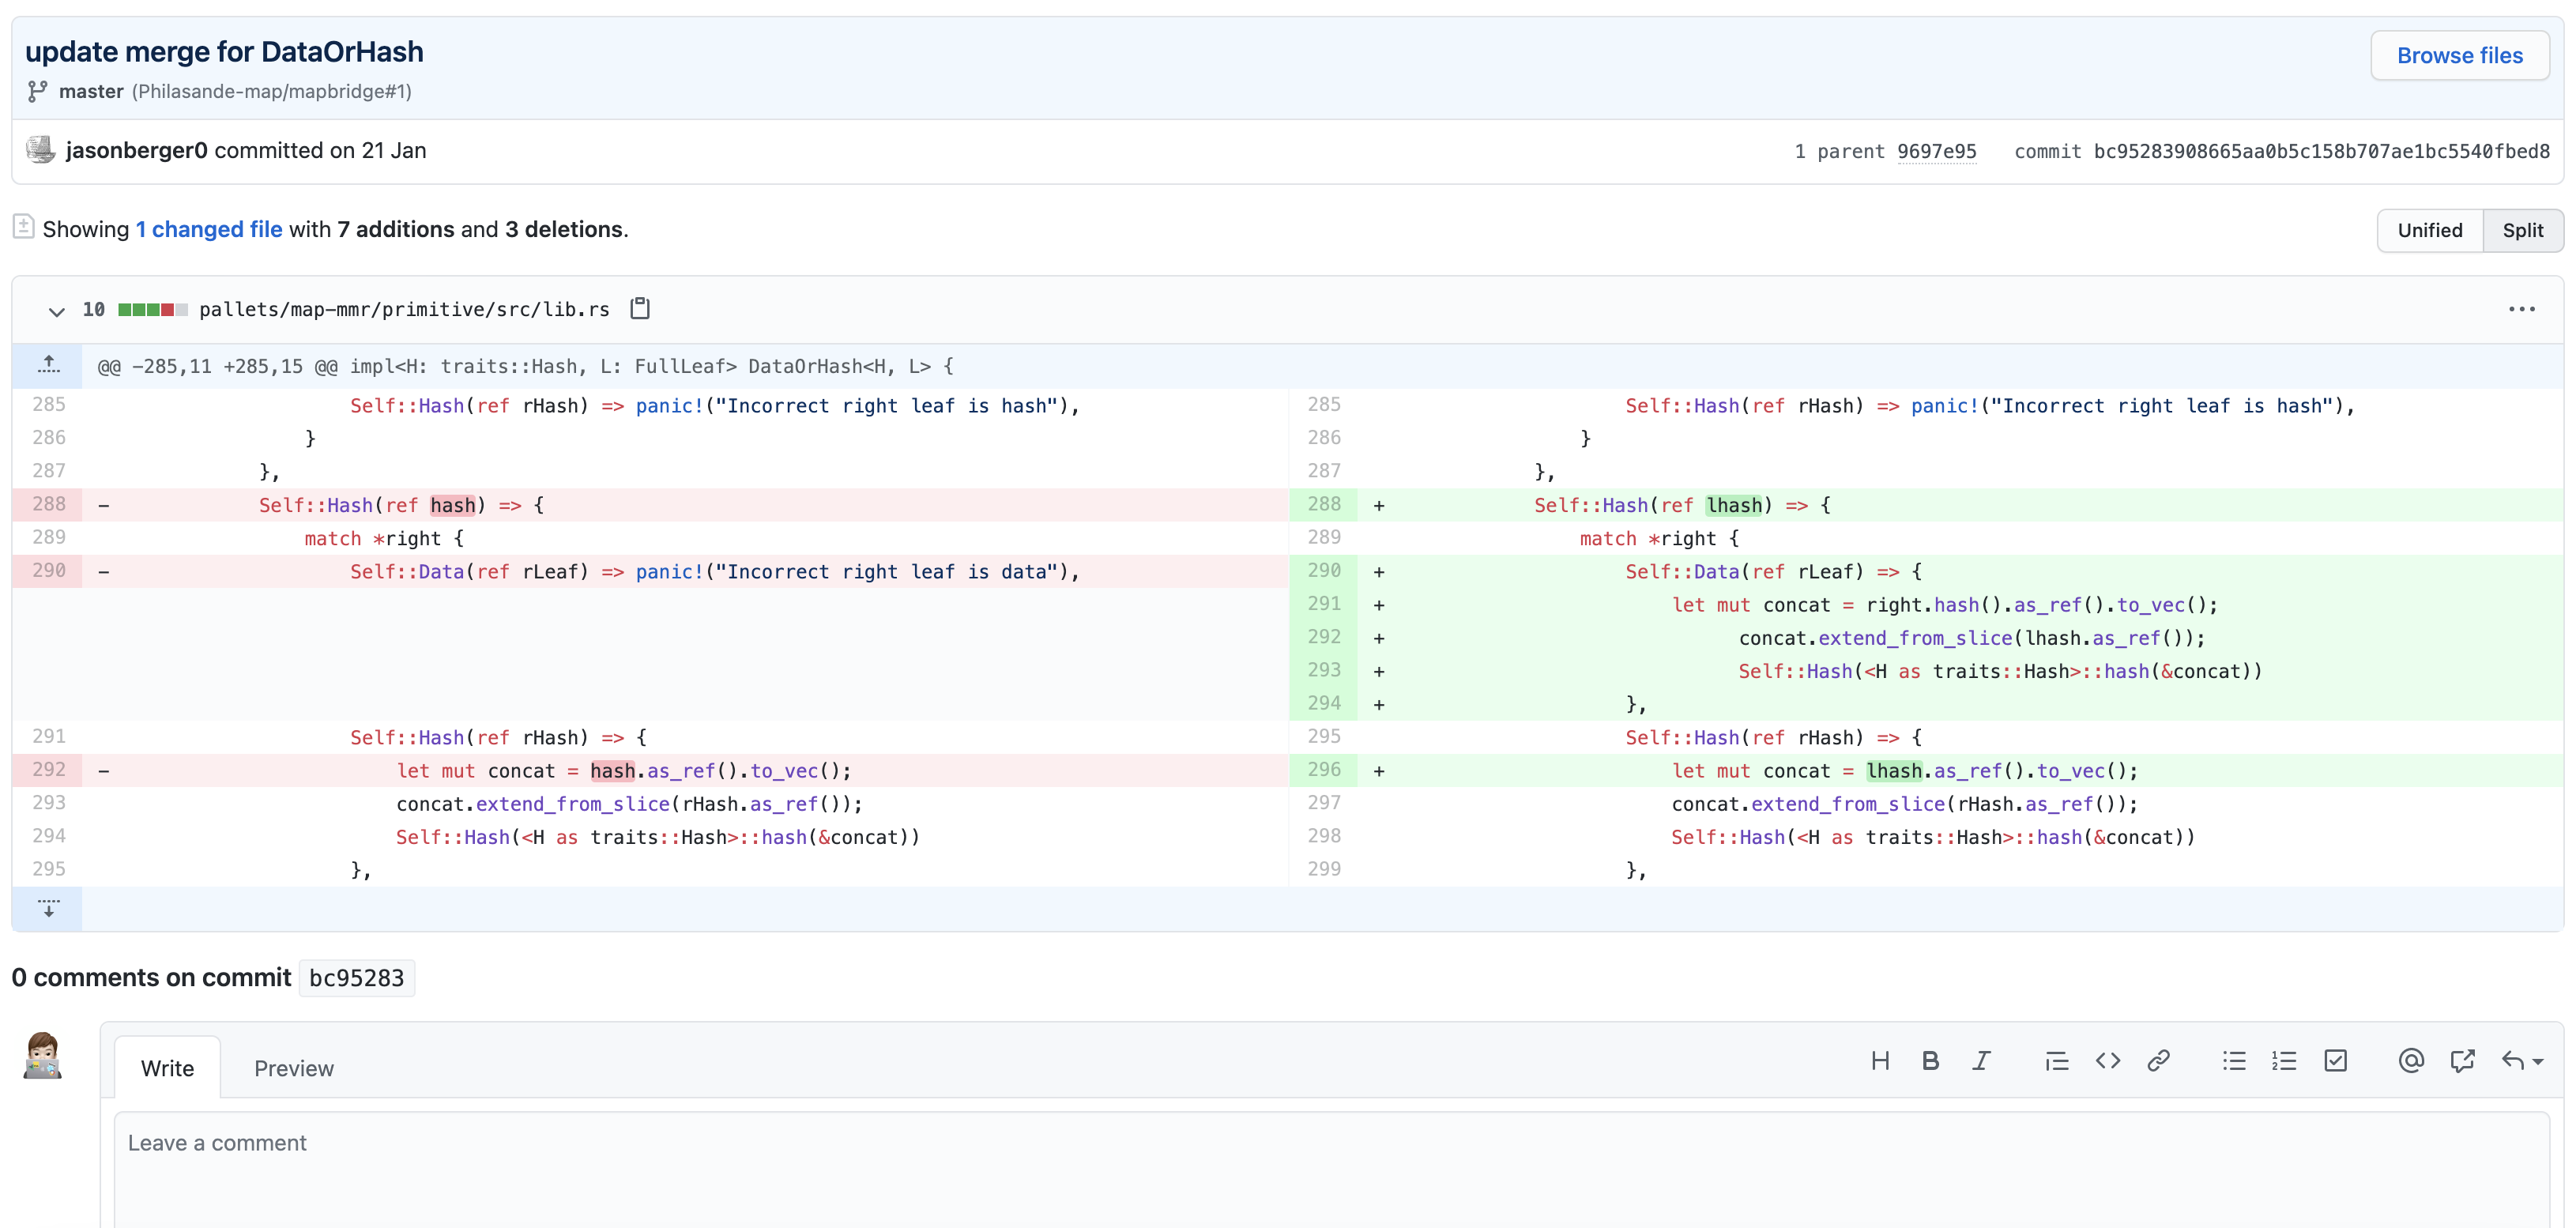Viewport: 2576px width, 1228px height.
Task: Insert a quote block
Action: 2056,1061
